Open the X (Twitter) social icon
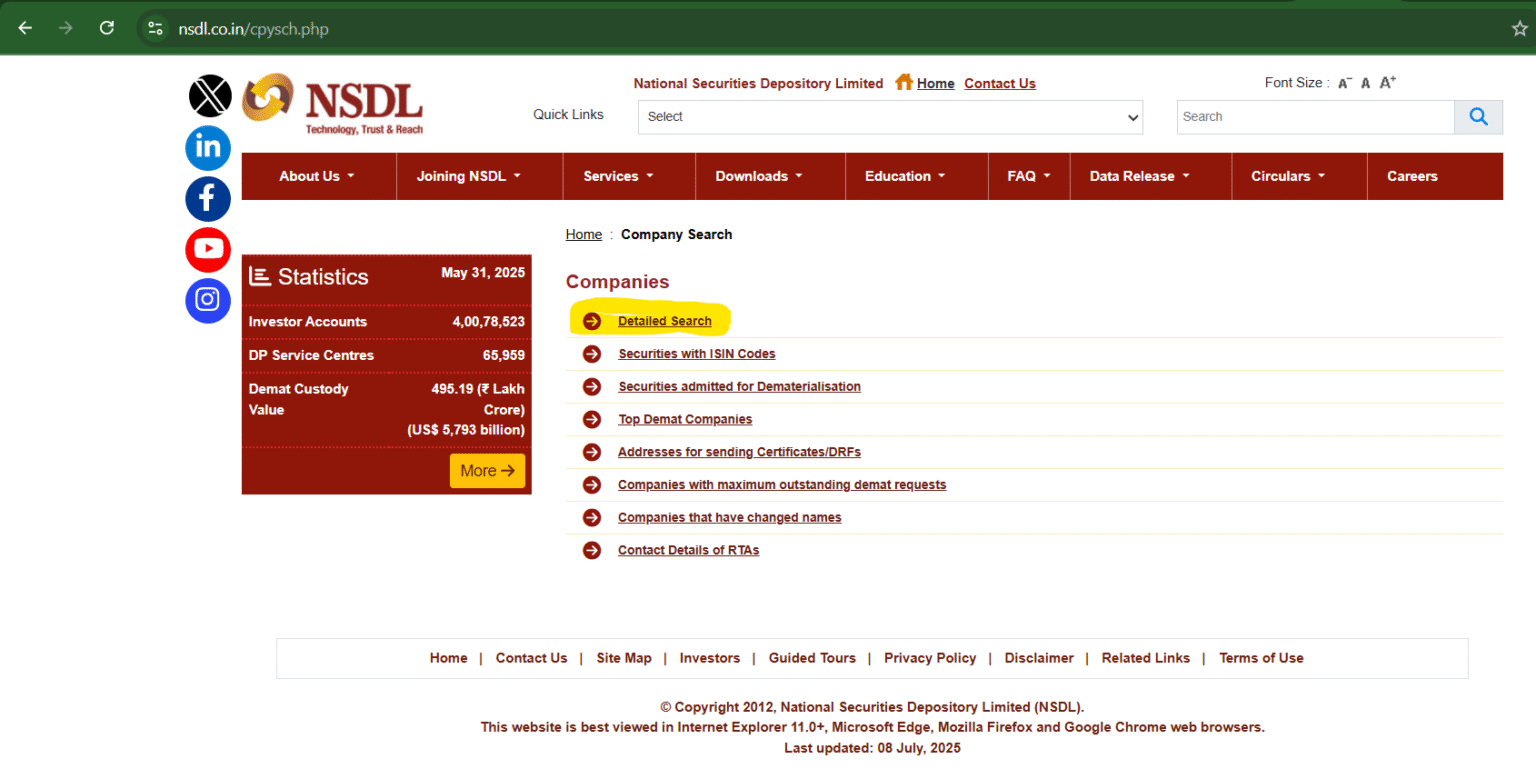This screenshot has width=1536, height=779. point(209,96)
